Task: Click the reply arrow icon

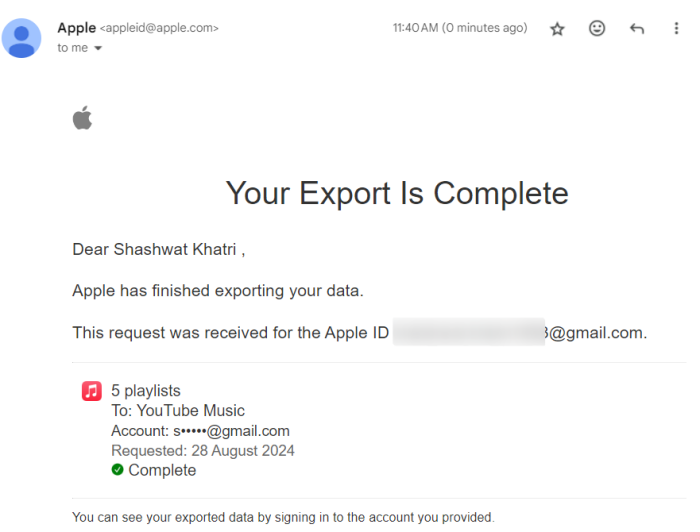Action: (637, 29)
